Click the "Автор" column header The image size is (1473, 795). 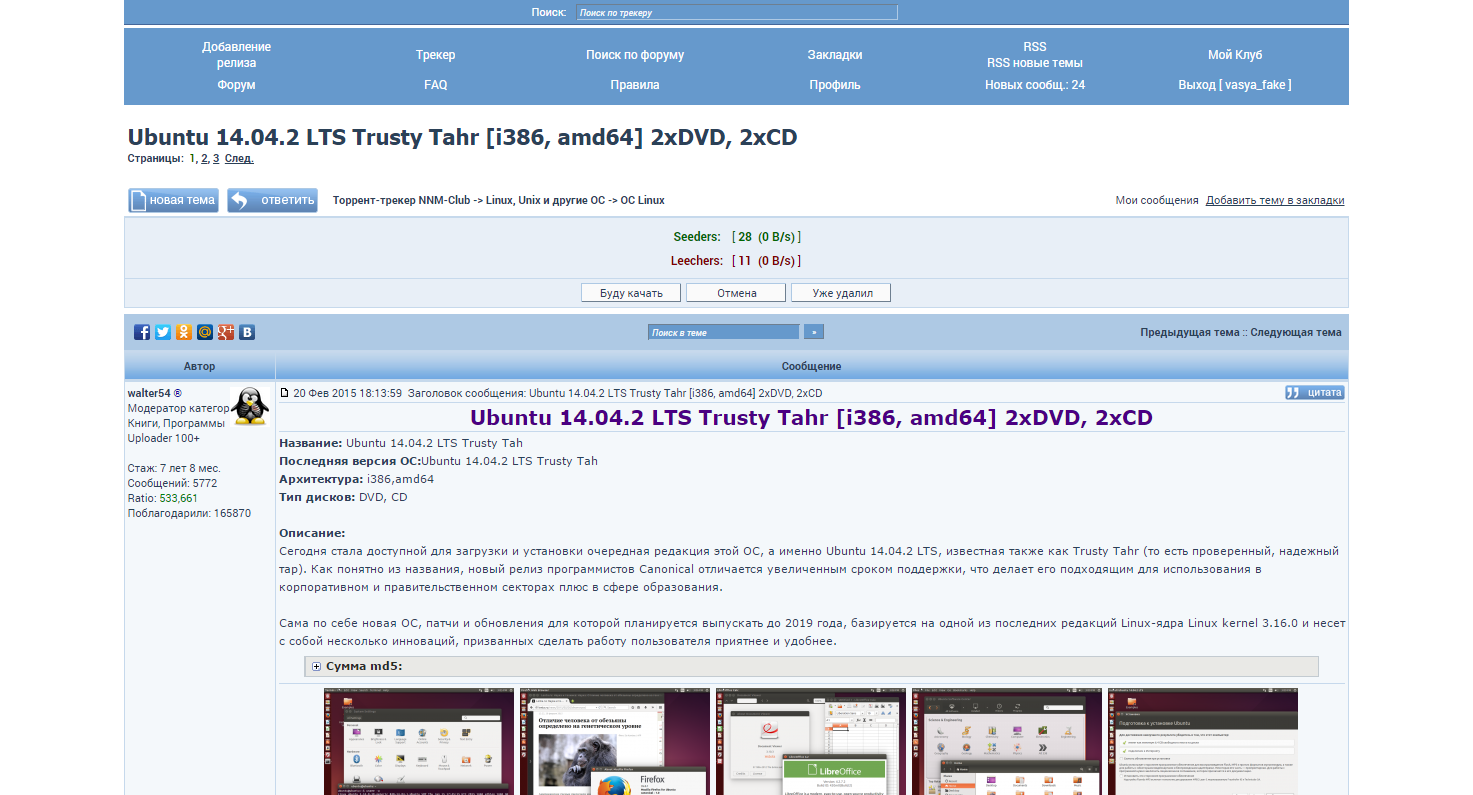coord(199,366)
